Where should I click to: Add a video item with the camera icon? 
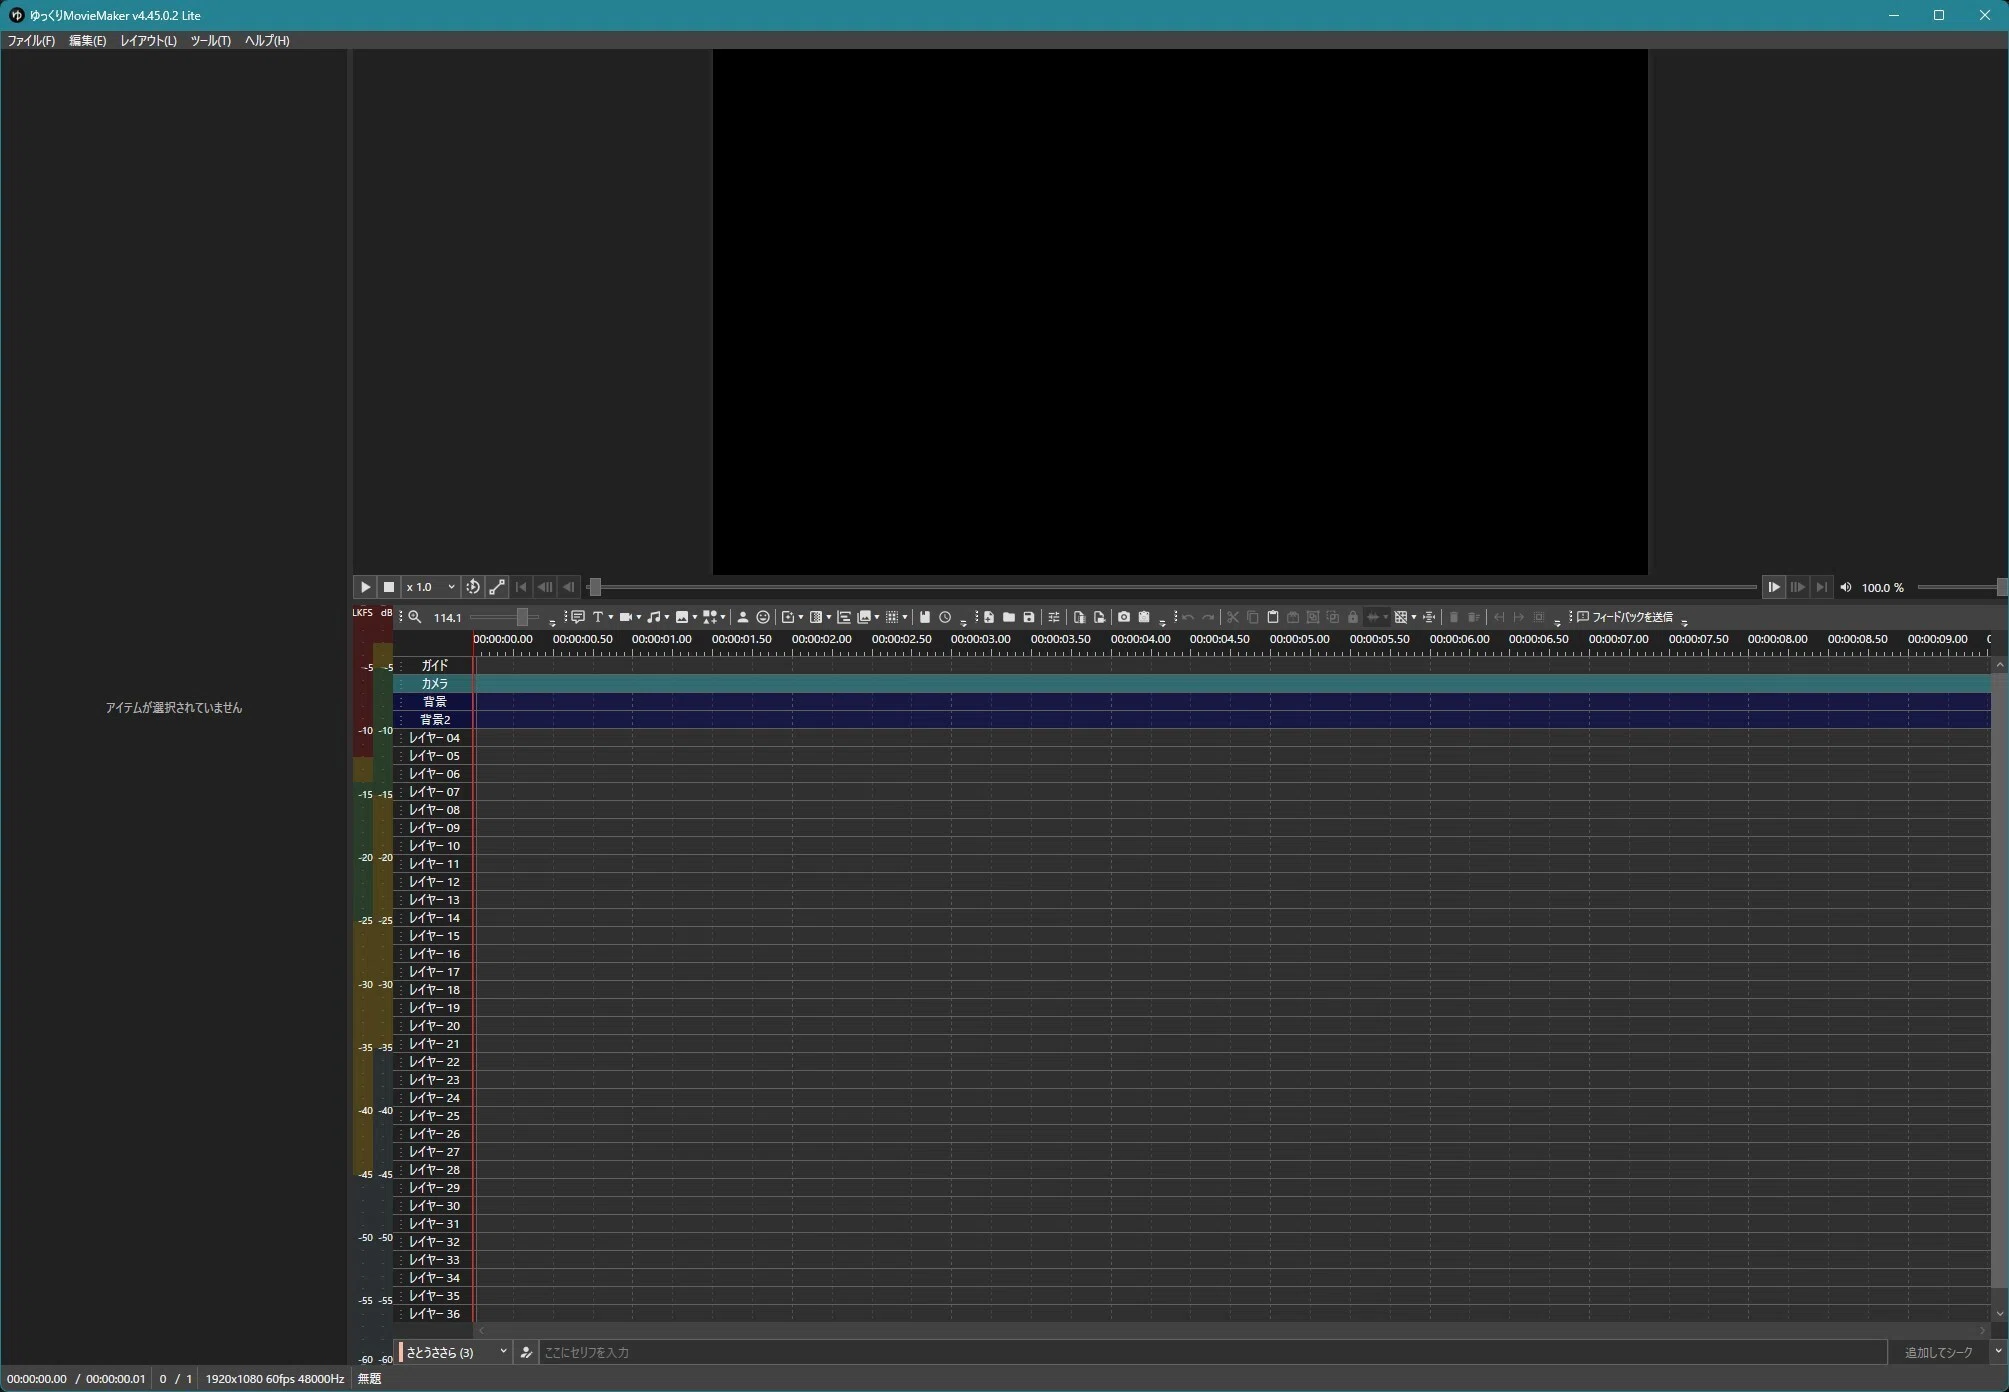coord(625,617)
